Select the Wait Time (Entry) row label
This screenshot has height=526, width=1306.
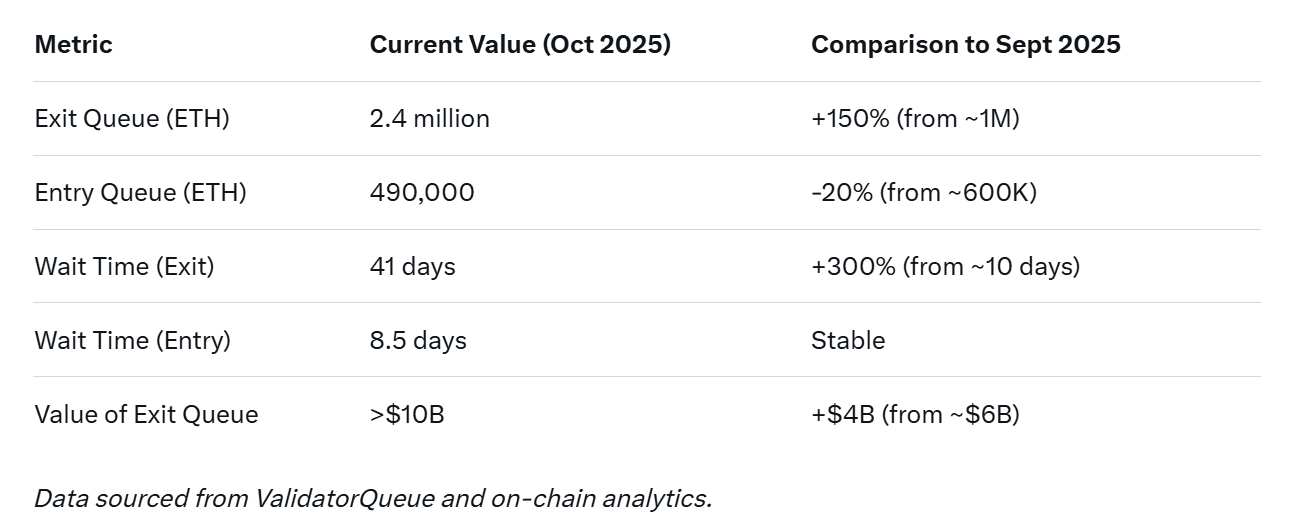pyautogui.click(x=132, y=341)
